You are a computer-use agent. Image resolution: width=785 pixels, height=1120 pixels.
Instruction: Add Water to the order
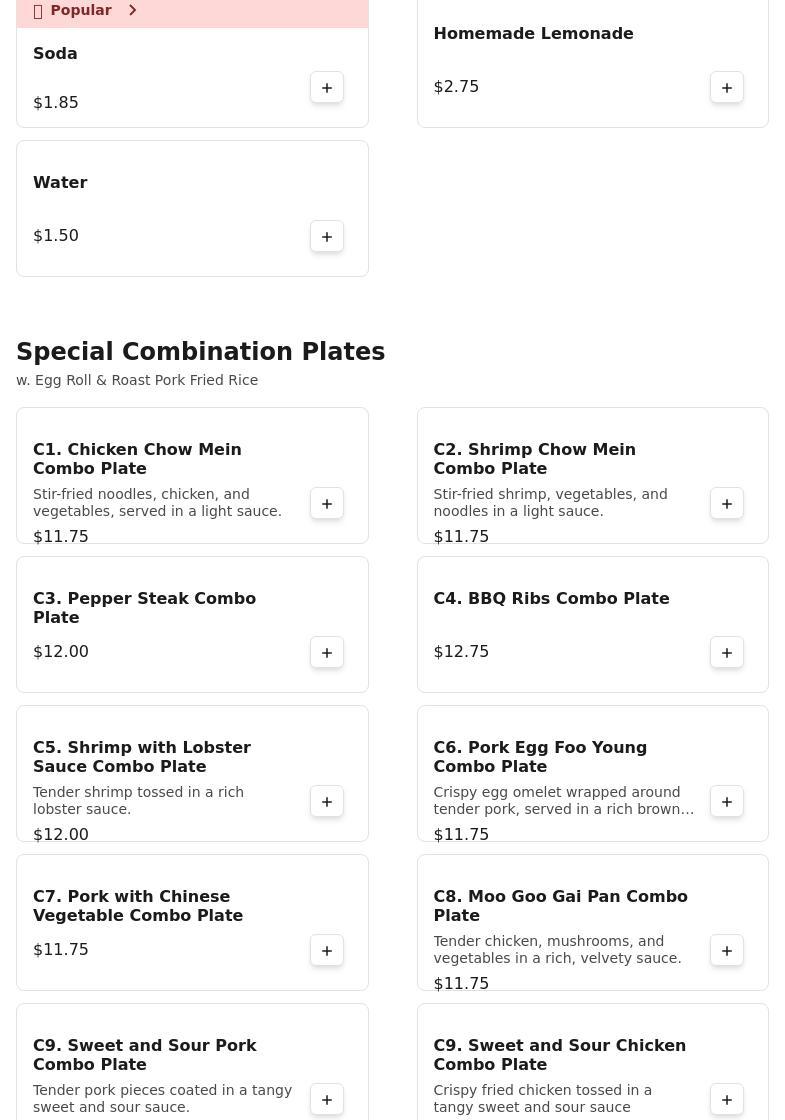(327, 237)
